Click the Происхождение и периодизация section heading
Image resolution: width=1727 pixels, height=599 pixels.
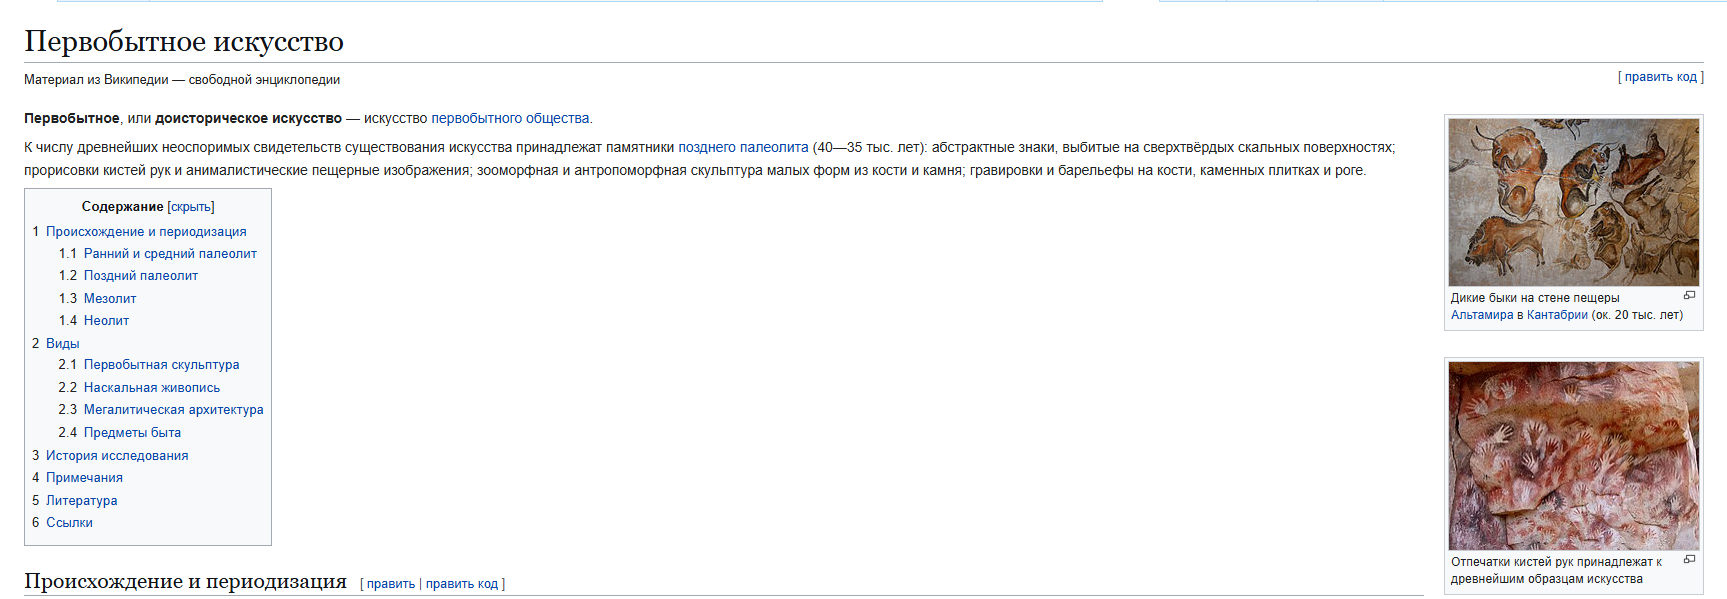coord(185,581)
